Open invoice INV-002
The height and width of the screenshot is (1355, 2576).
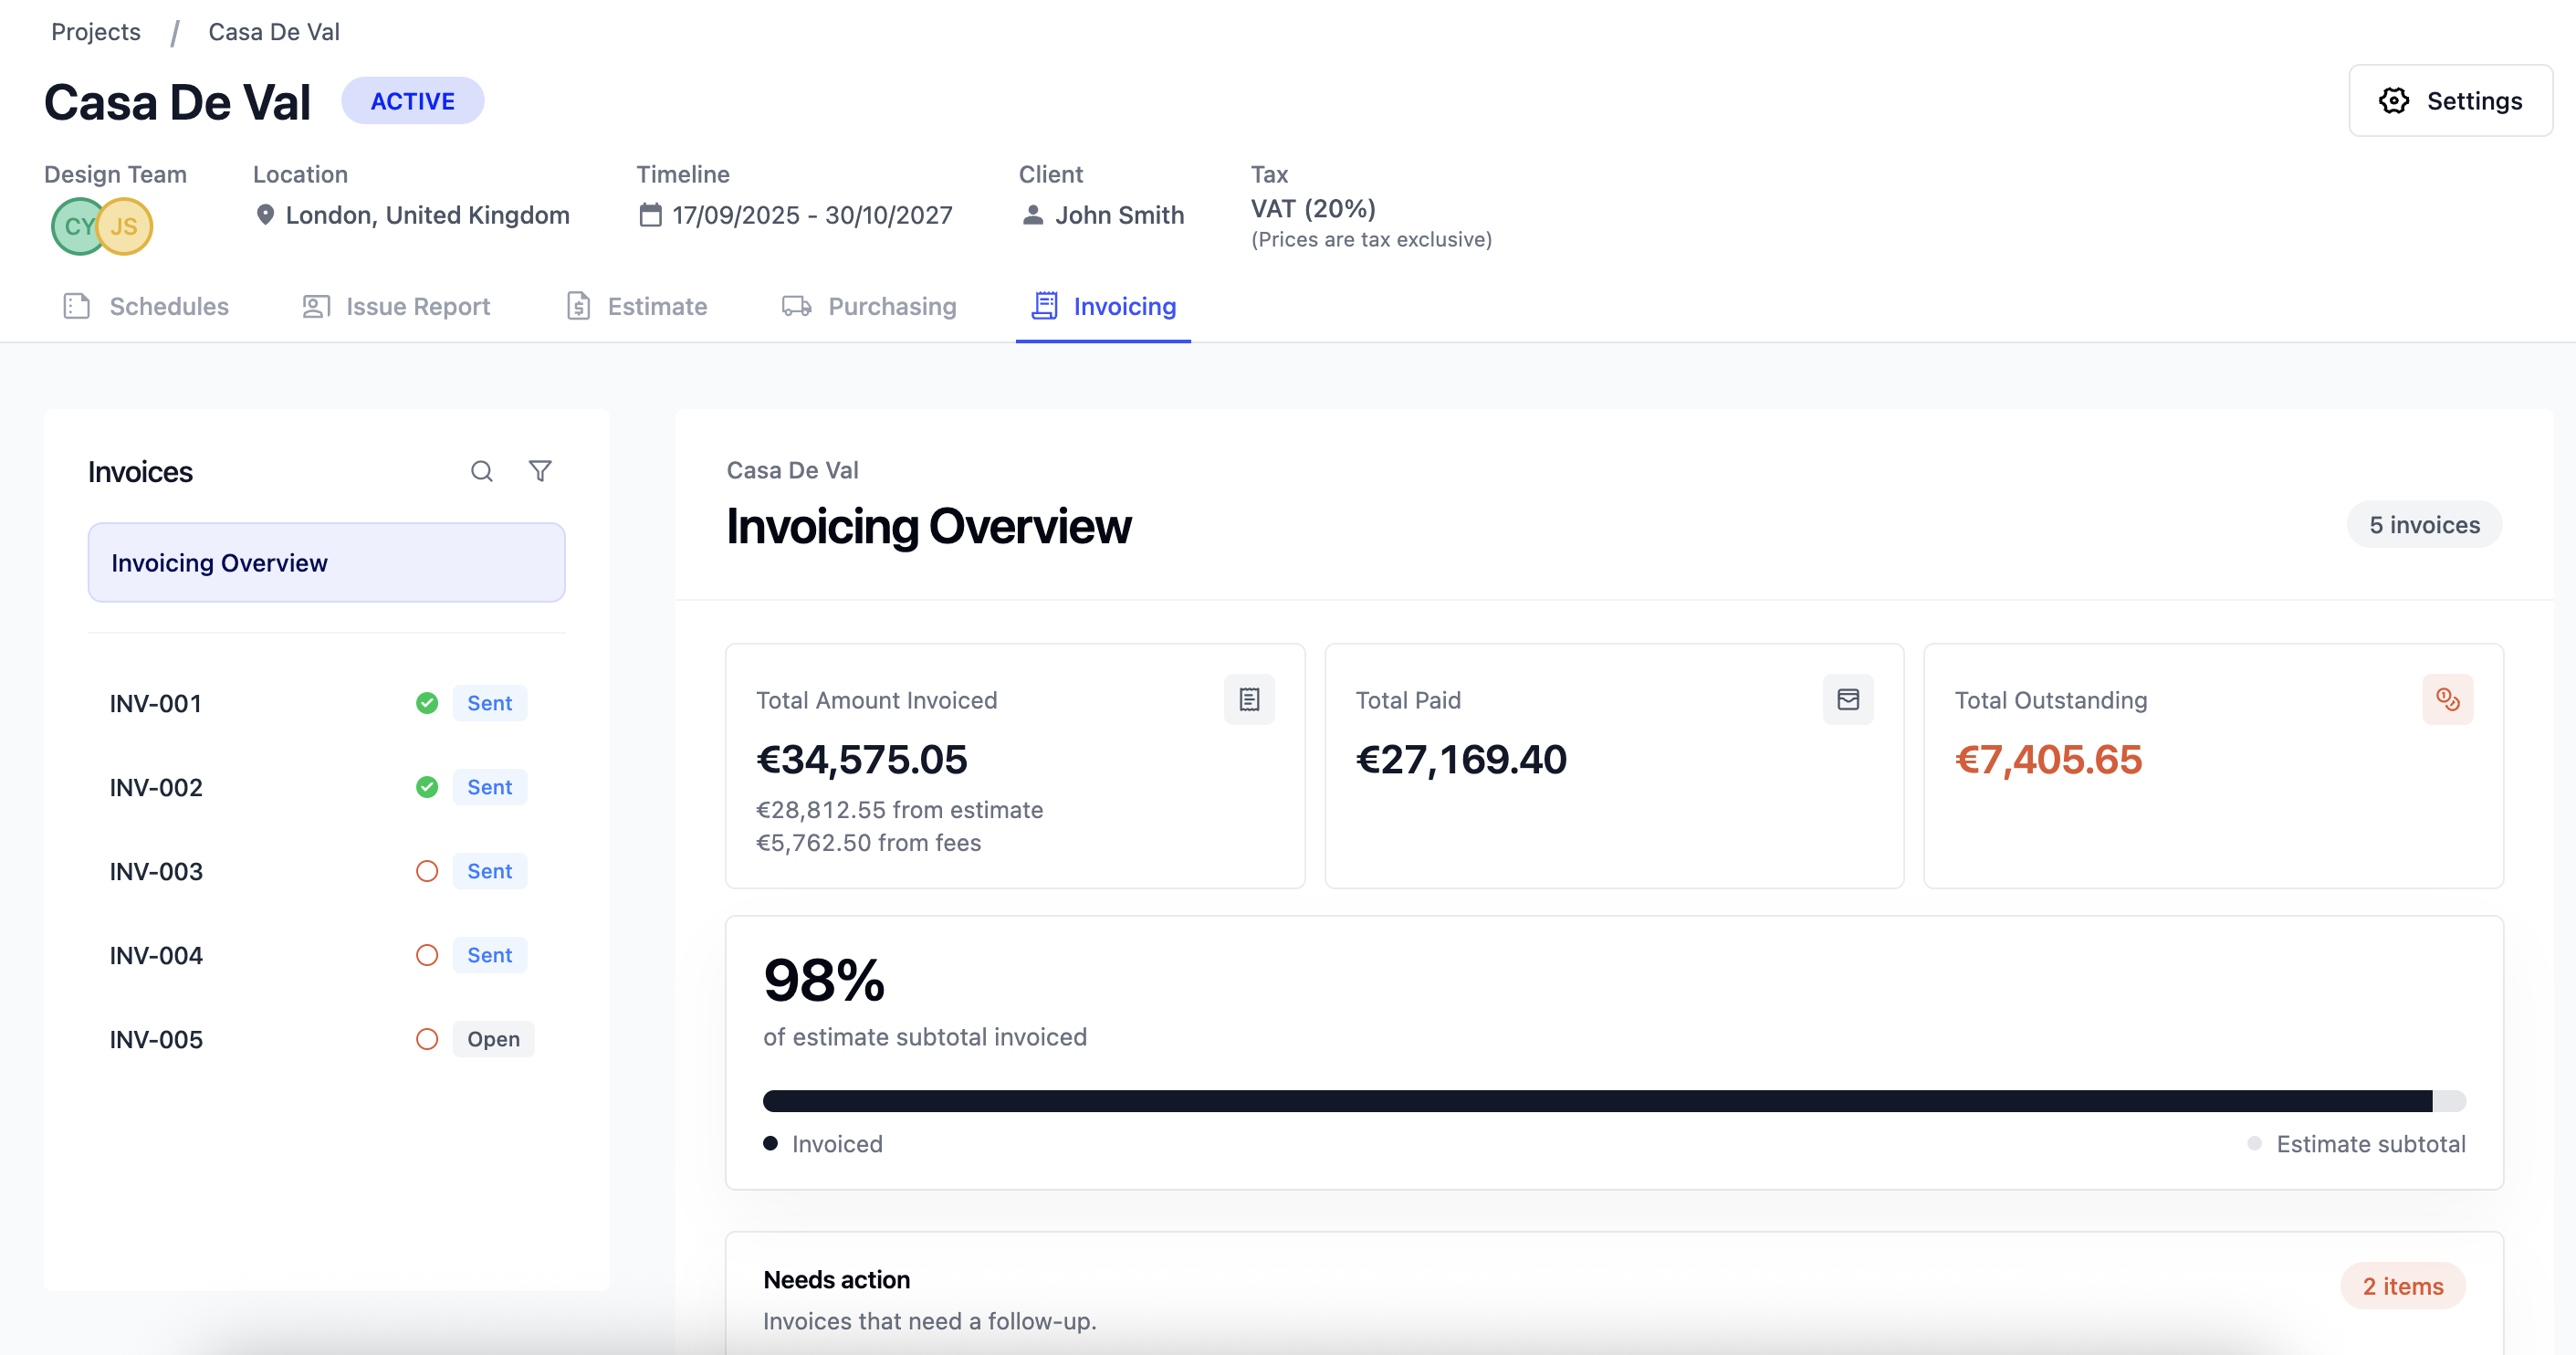pos(327,787)
